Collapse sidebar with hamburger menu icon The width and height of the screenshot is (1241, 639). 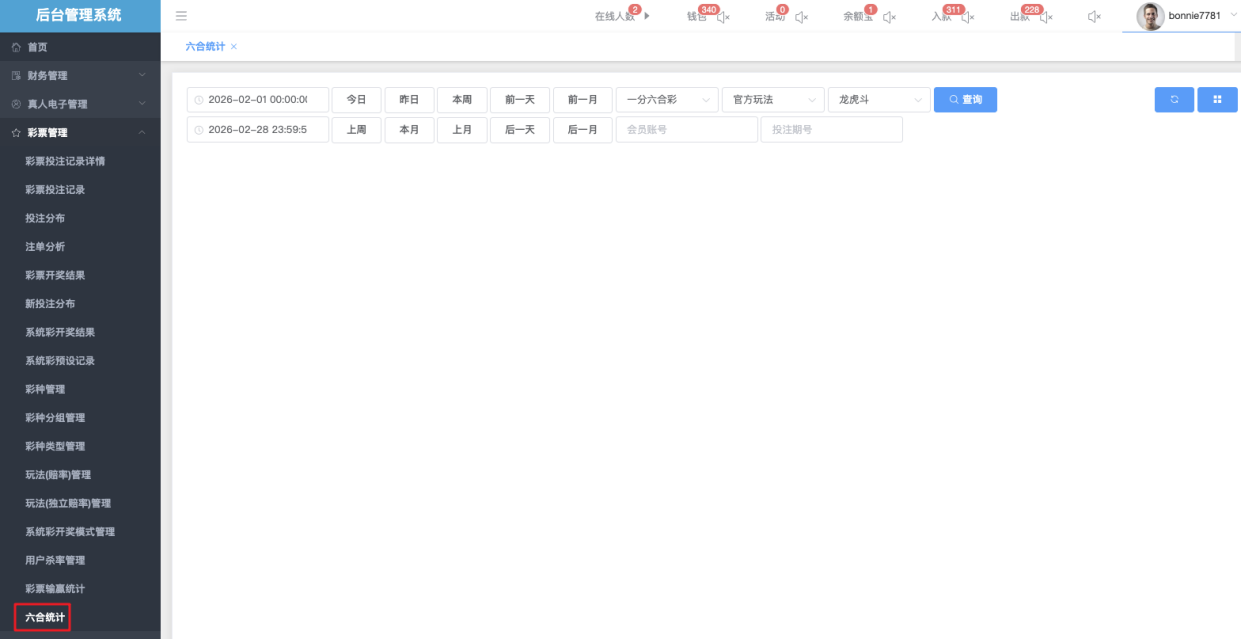(181, 16)
